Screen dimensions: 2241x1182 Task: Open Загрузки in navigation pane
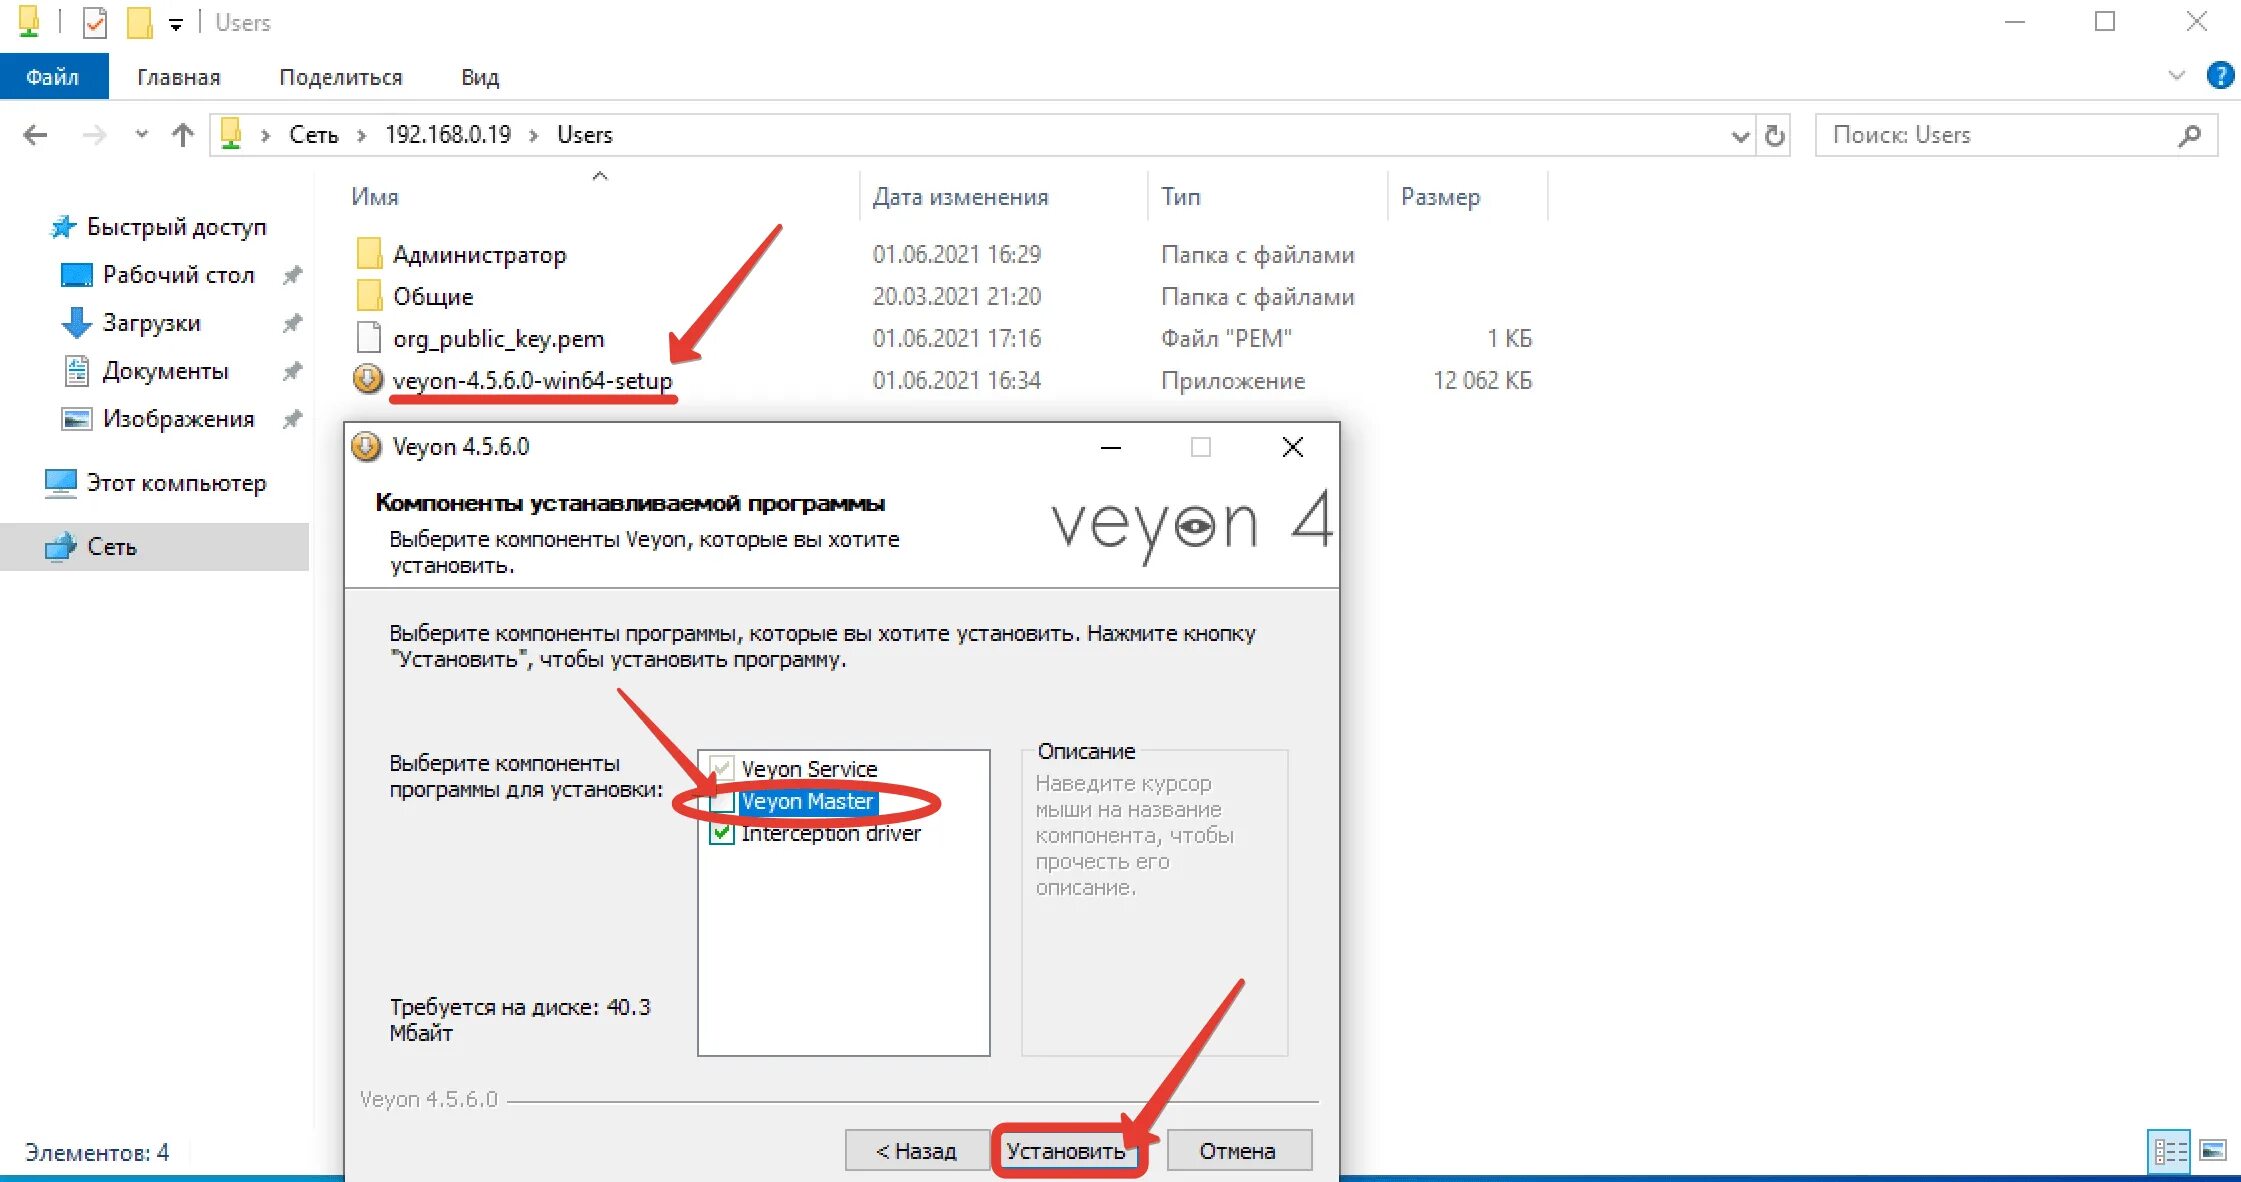(151, 323)
